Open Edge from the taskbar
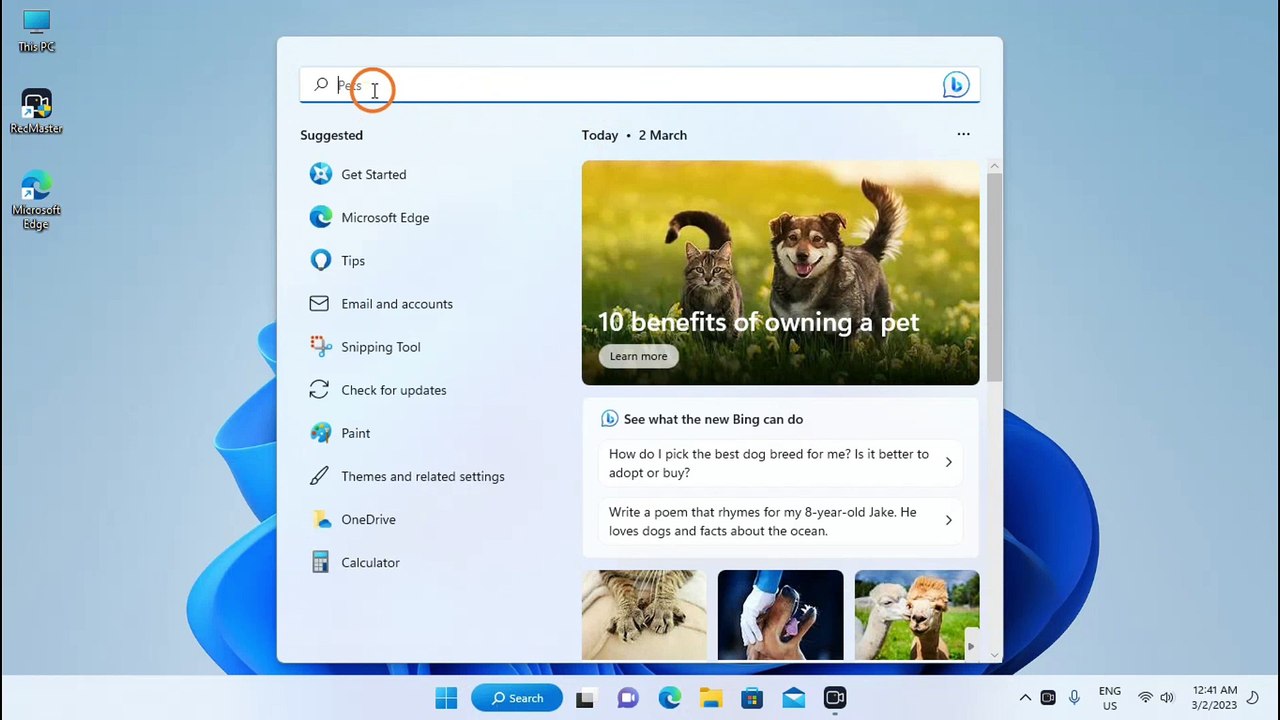Image resolution: width=1280 pixels, height=720 pixels. [x=669, y=698]
